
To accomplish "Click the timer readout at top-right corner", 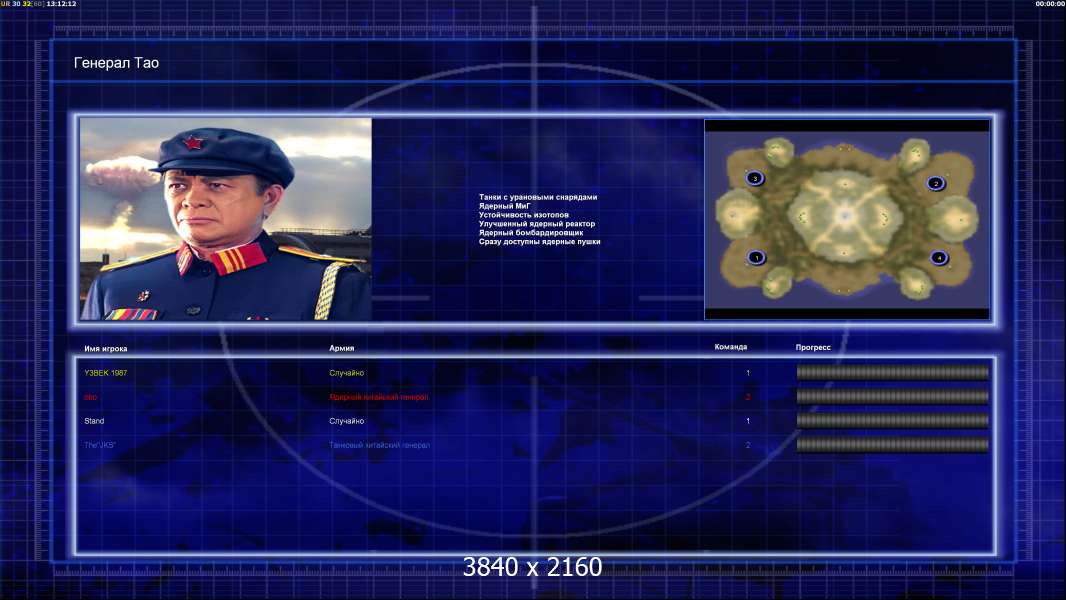I will pos(1050,4).
